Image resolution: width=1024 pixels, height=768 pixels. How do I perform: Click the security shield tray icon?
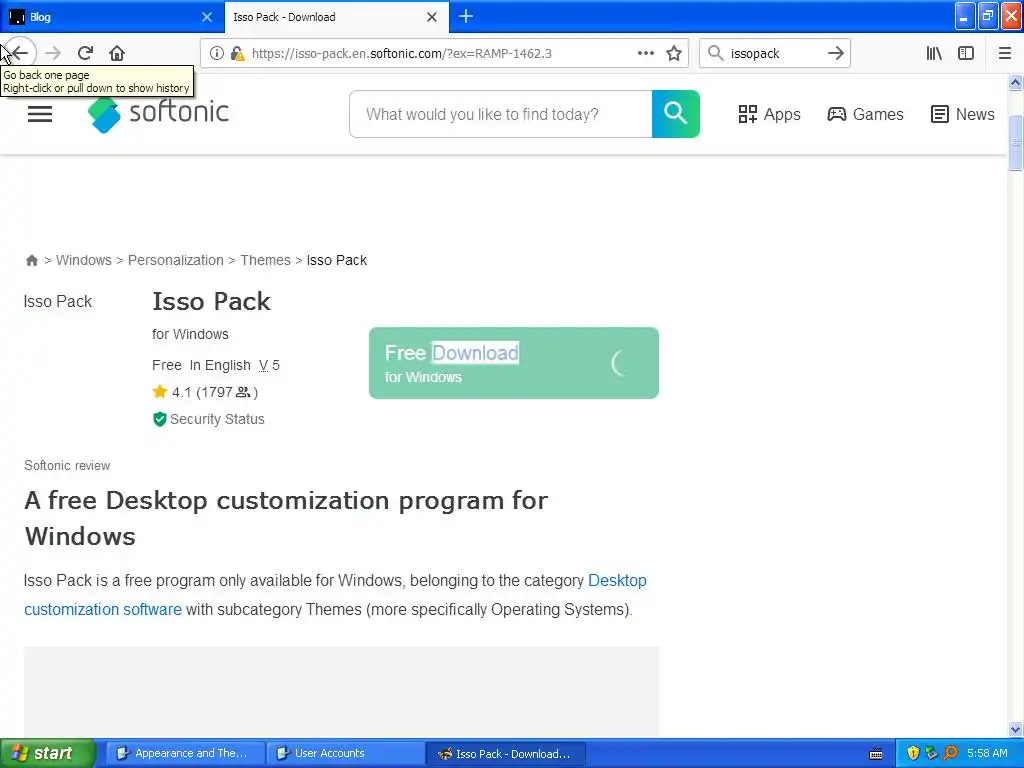pyautogui.click(x=913, y=753)
